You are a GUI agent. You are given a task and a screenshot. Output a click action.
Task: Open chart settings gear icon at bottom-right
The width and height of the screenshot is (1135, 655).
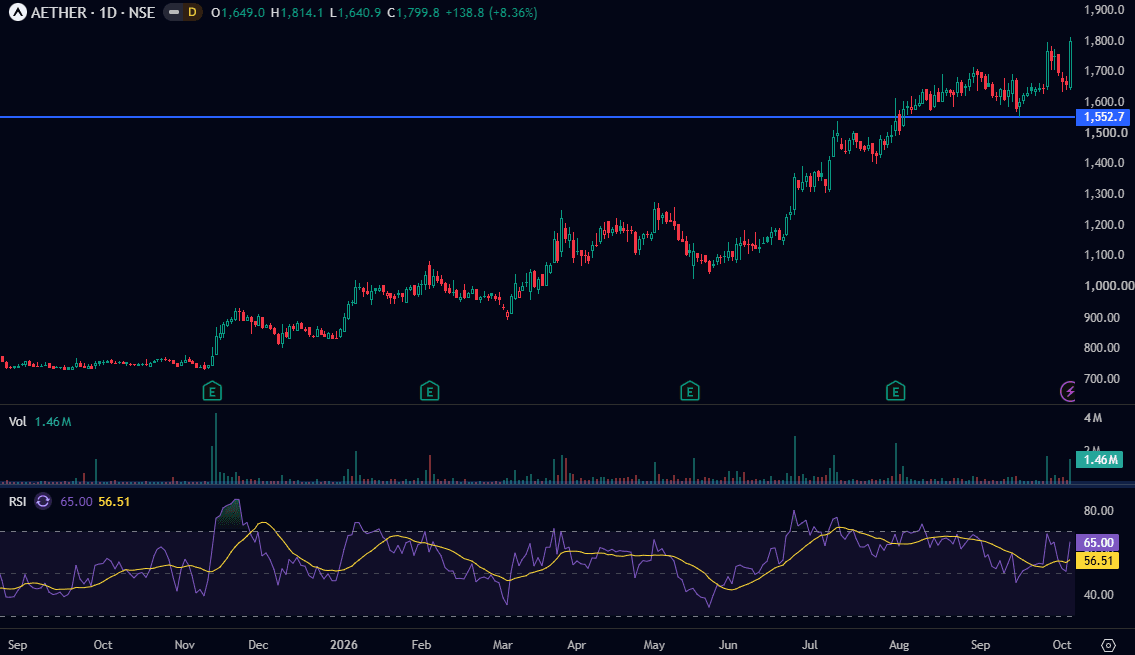coord(1108,645)
